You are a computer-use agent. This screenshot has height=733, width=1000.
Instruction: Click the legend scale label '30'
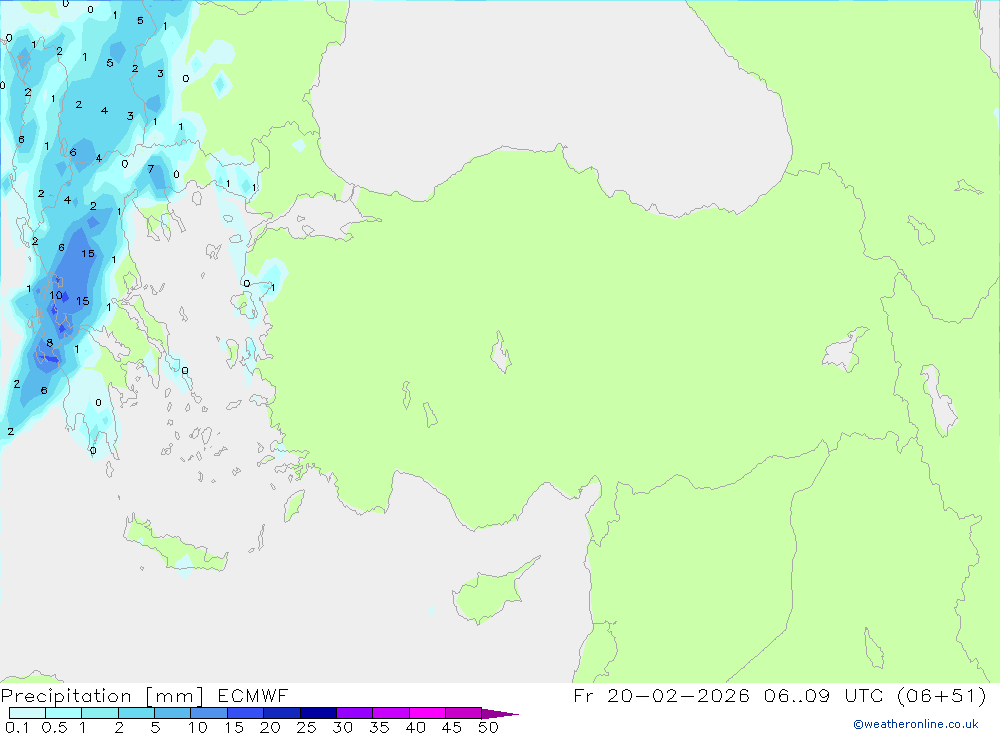343,727
